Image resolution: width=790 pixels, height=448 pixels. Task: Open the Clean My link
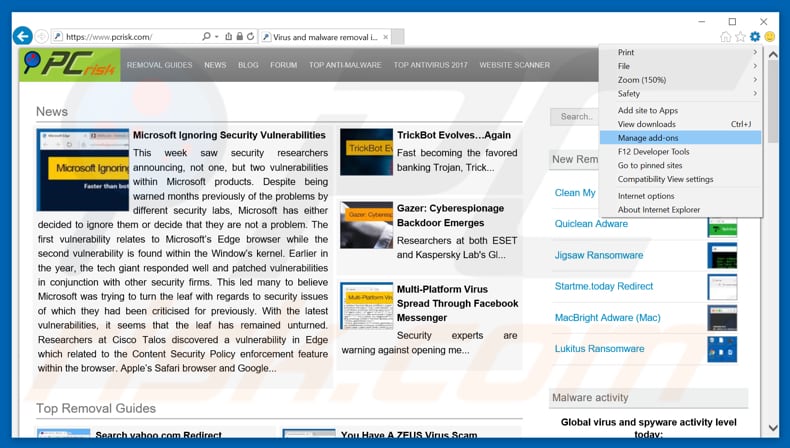point(575,193)
